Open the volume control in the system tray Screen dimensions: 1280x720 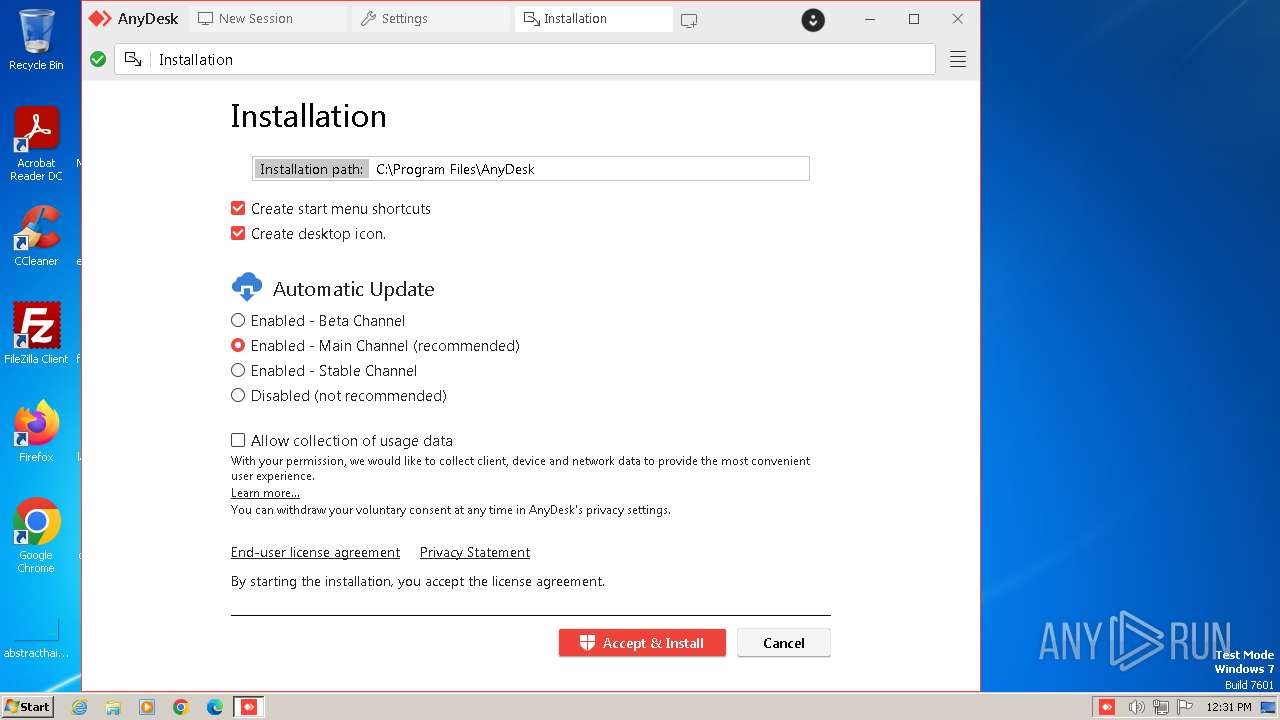click(x=1137, y=707)
